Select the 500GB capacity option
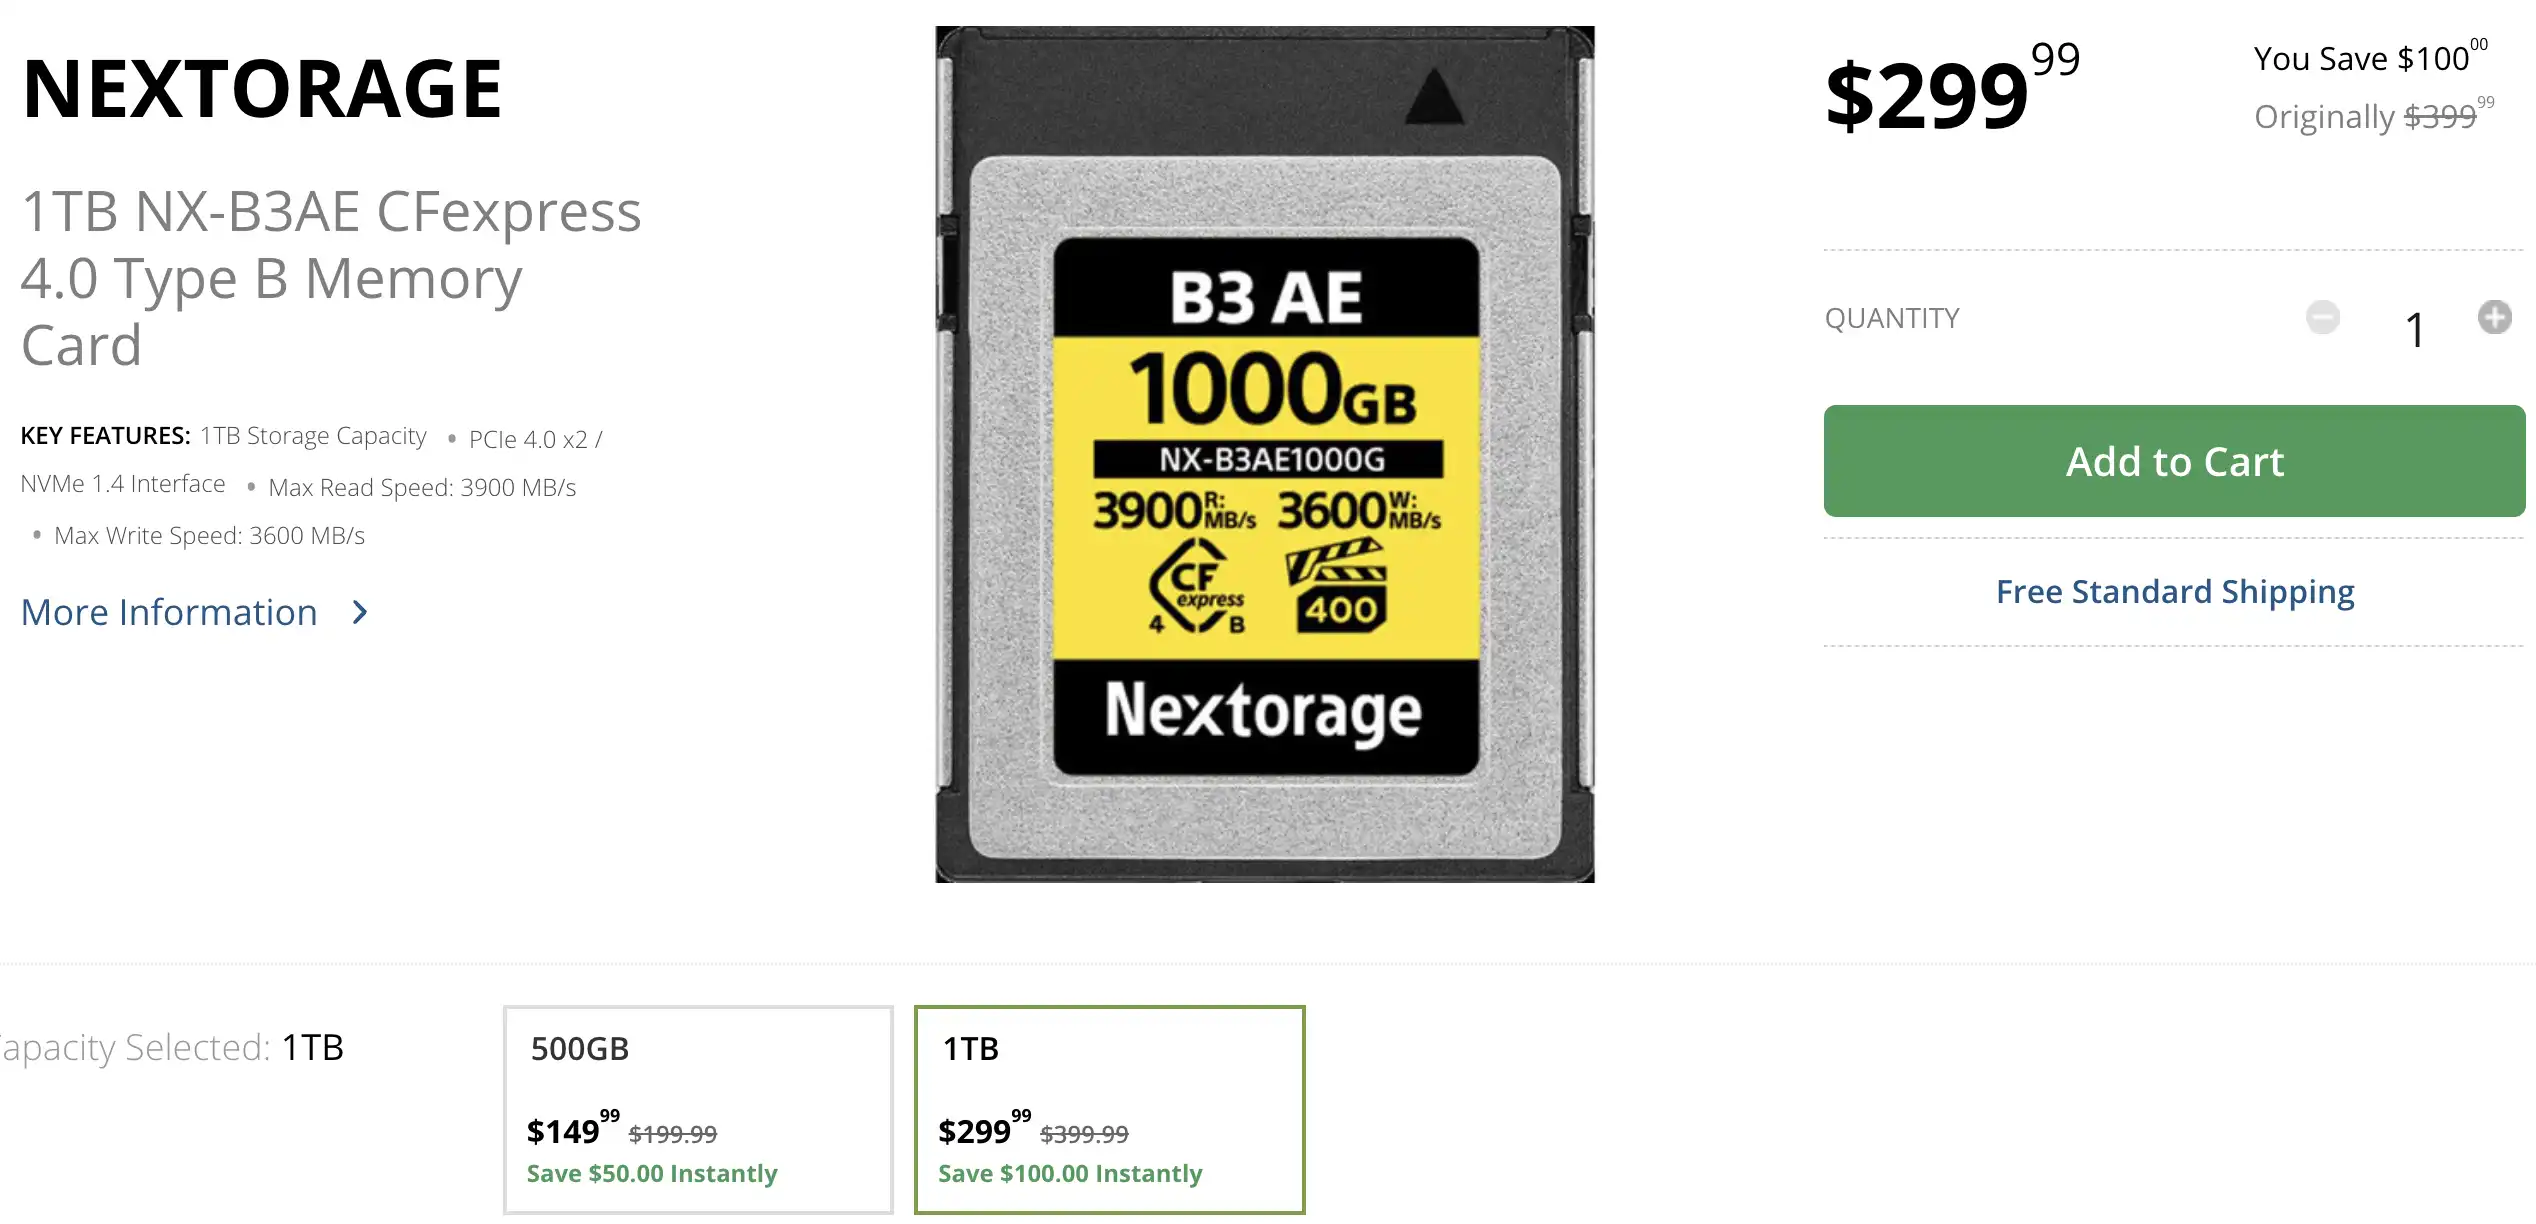Image resolution: width=2536 pixels, height=1224 pixels. tap(698, 1109)
